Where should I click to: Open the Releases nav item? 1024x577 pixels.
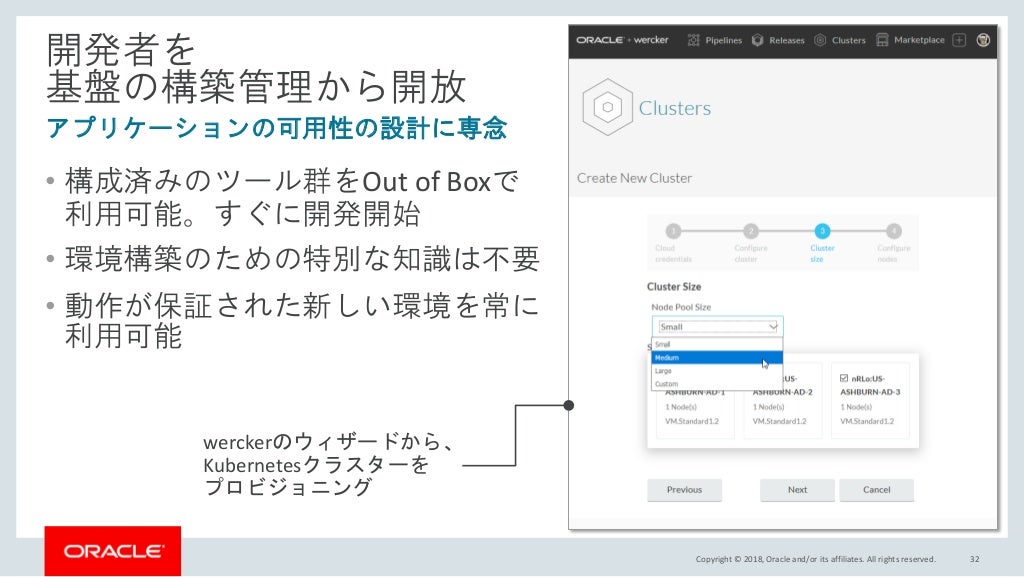pos(786,40)
